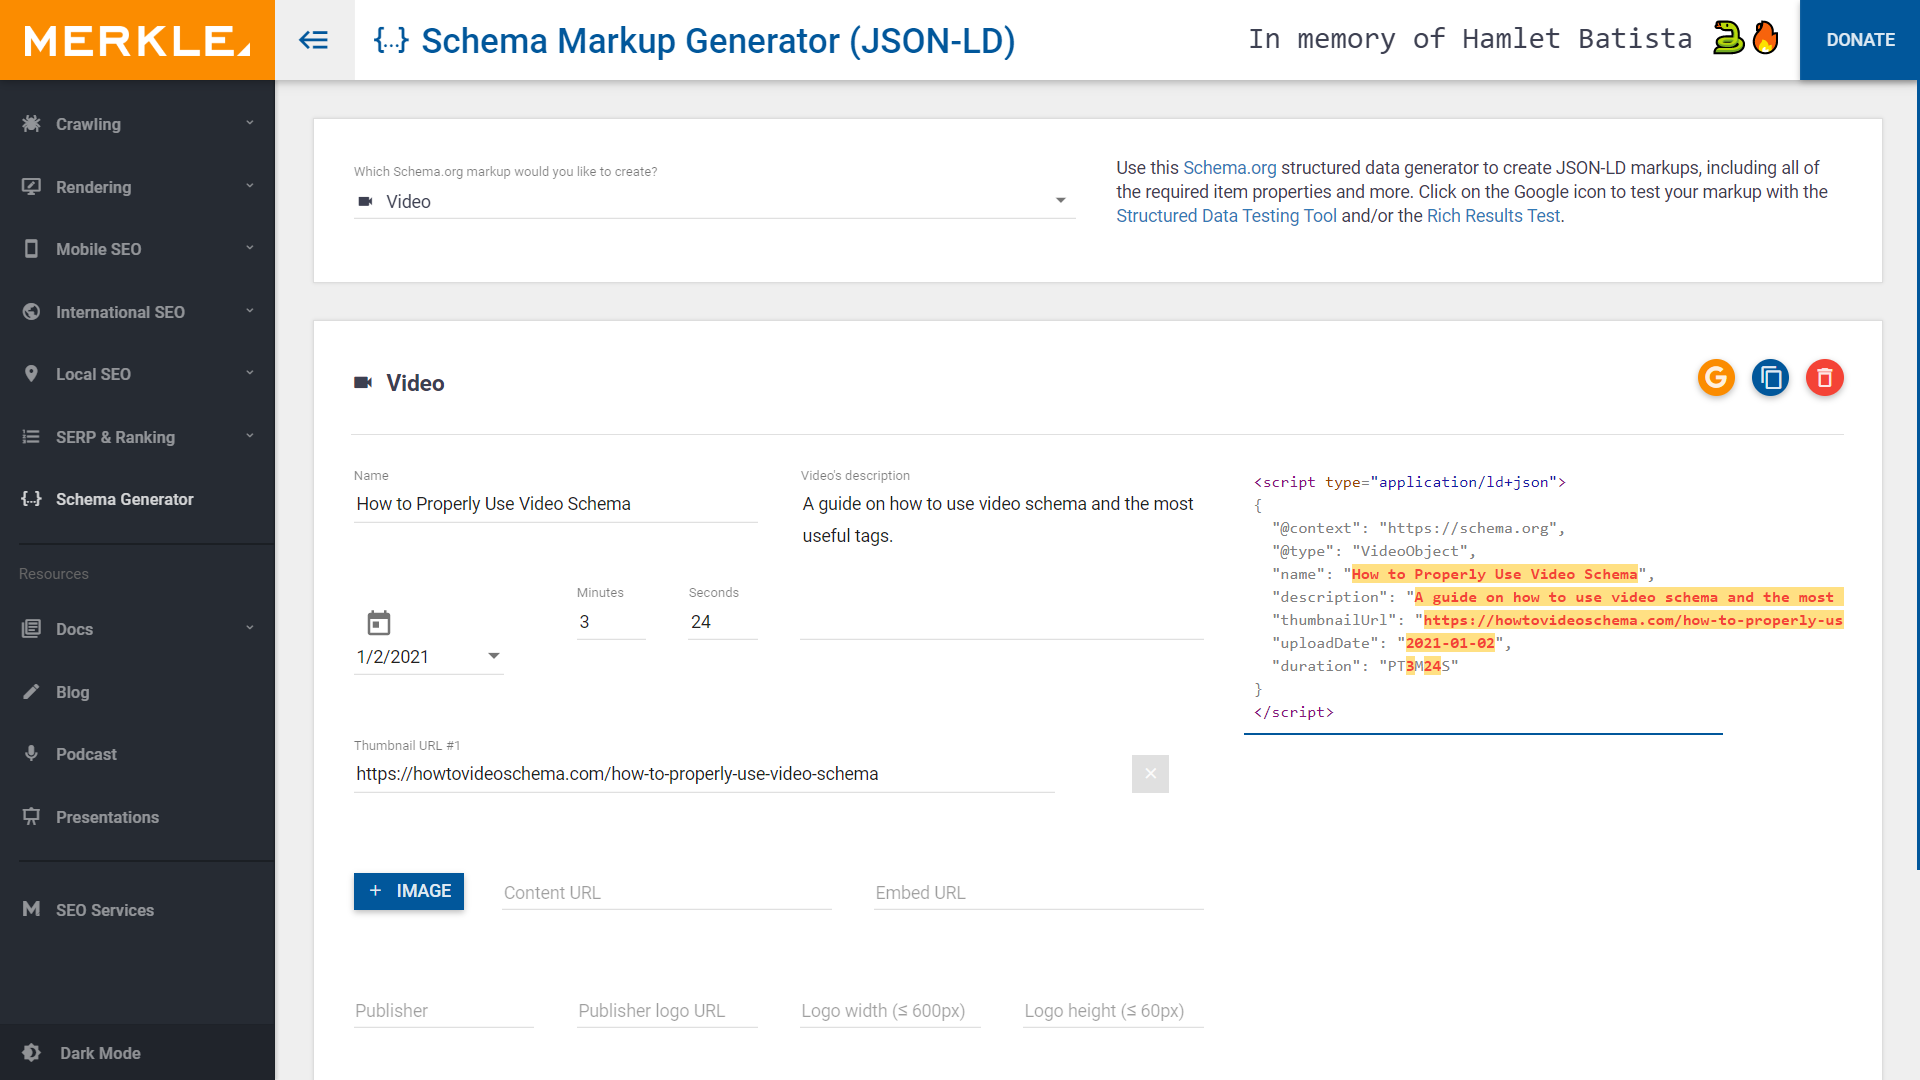Screen dimensions: 1920x1080
Task: Expand the upload date dropdown arrow
Action: [493, 656]
